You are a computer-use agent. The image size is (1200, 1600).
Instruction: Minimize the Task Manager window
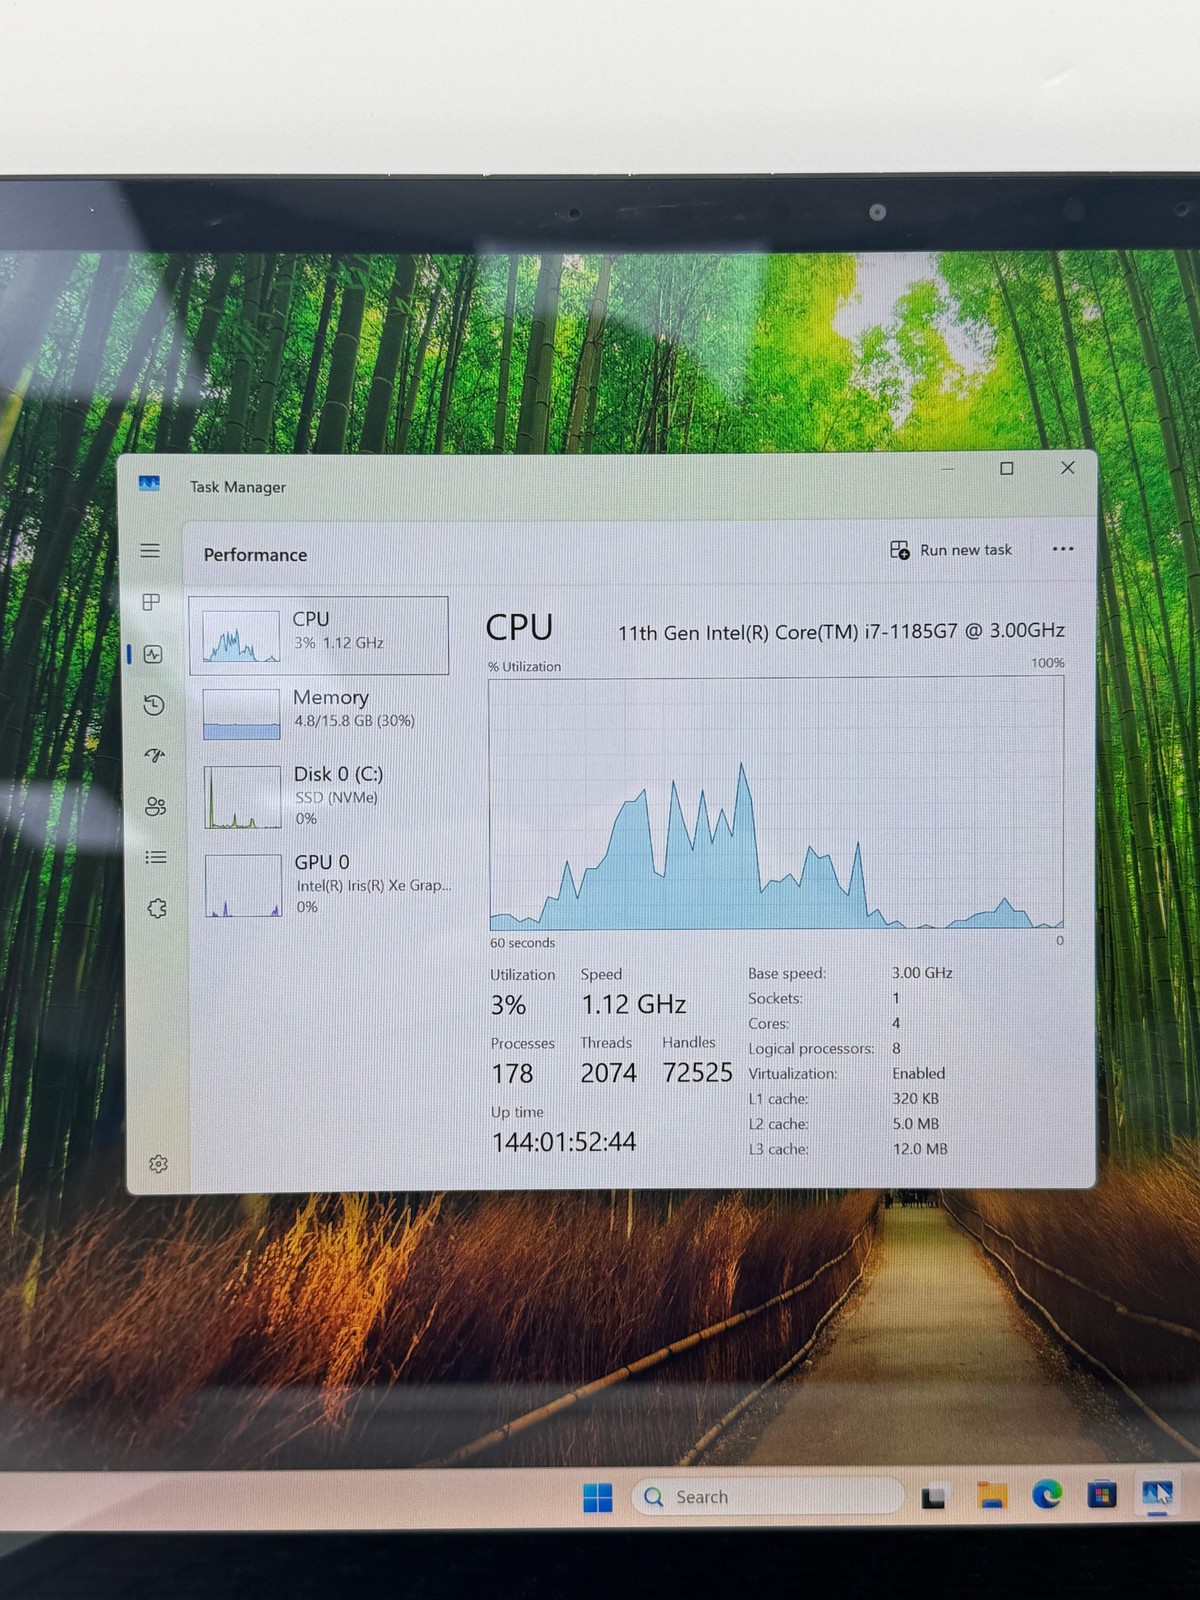[x=947, y=468]
